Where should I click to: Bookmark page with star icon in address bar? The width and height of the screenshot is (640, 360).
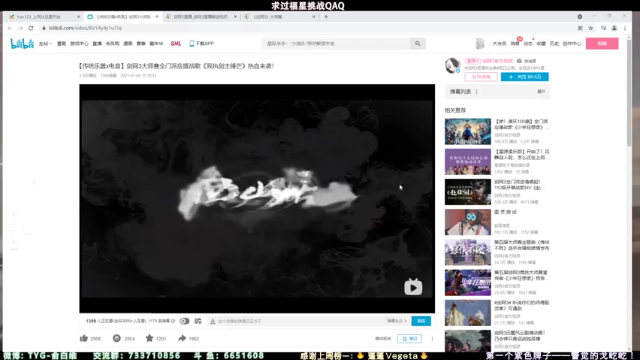coord(591,28)
